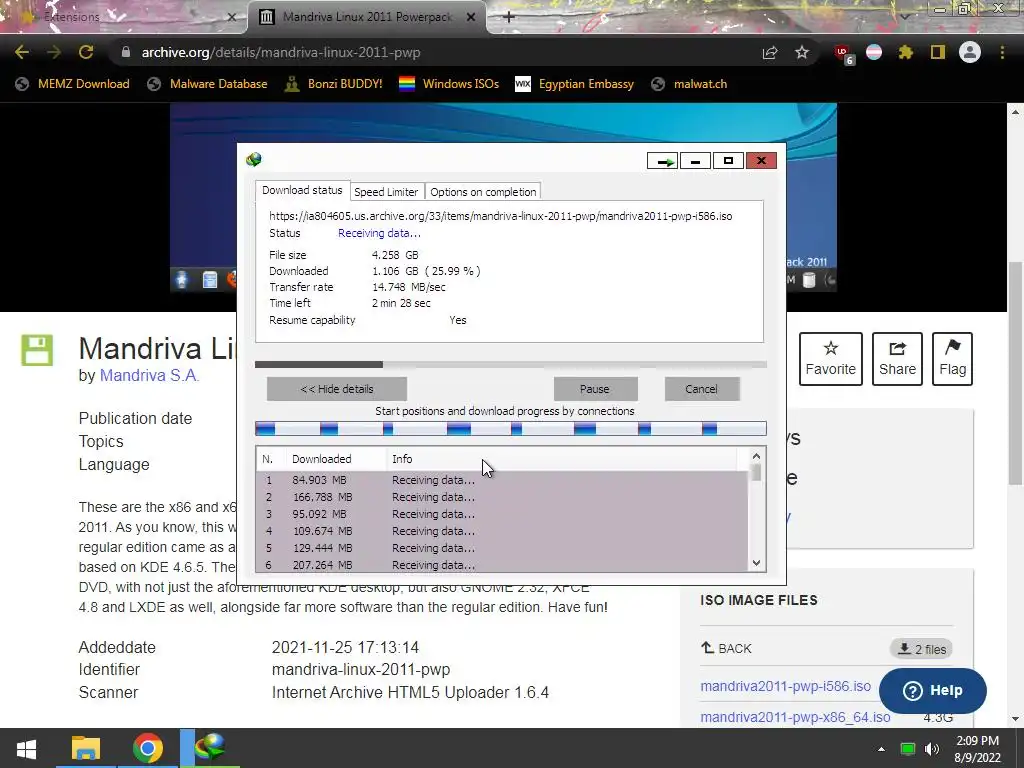Click the overall download progress bar
This screenshot has height=768, width=1024.
click(x=511, y=364)
